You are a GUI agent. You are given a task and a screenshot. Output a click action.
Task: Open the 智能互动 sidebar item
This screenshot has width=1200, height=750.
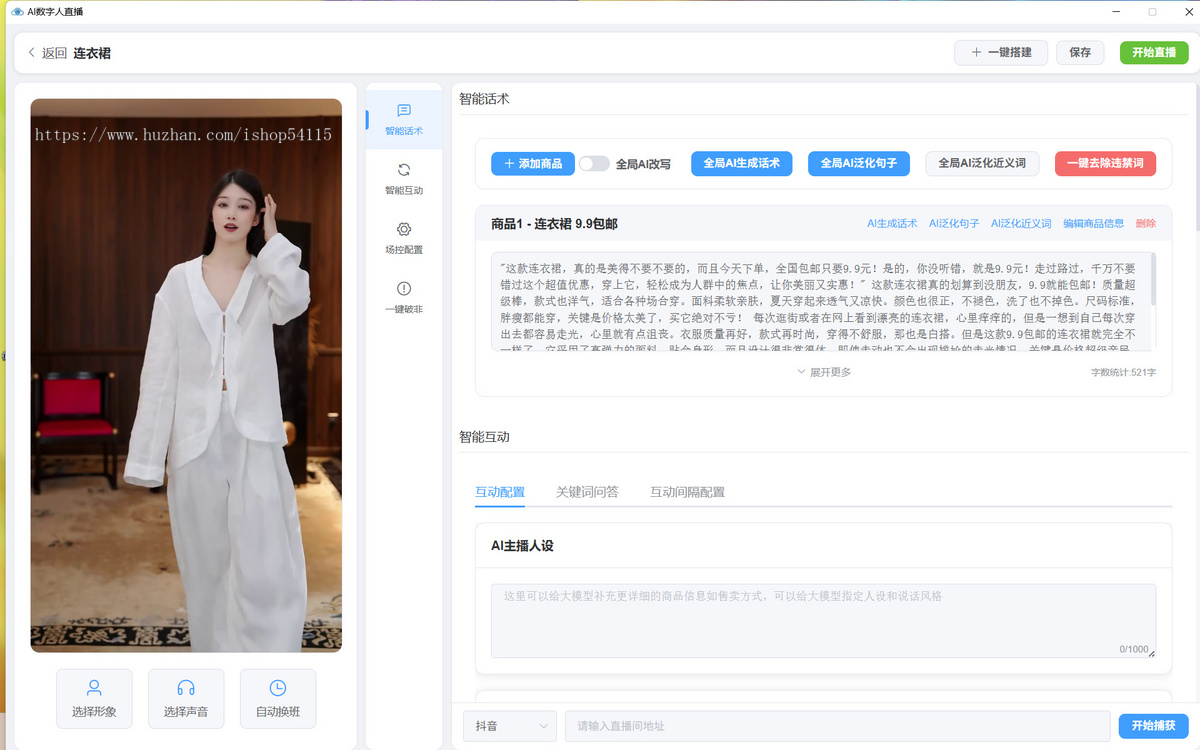(404, 180)
